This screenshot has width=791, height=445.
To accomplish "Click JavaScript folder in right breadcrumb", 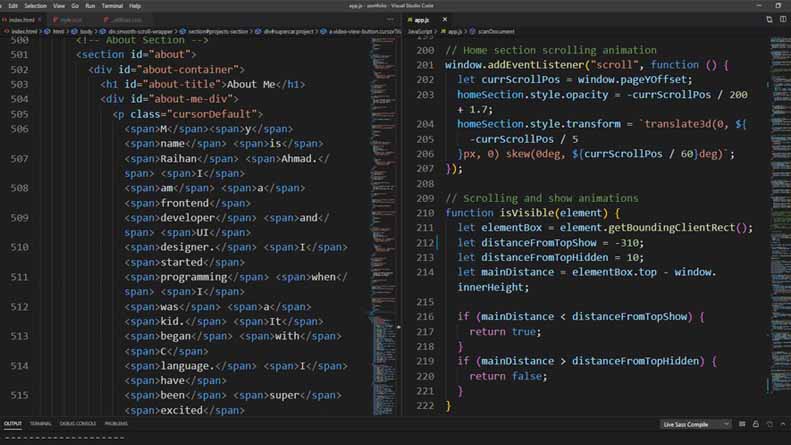I will [420, 31].
